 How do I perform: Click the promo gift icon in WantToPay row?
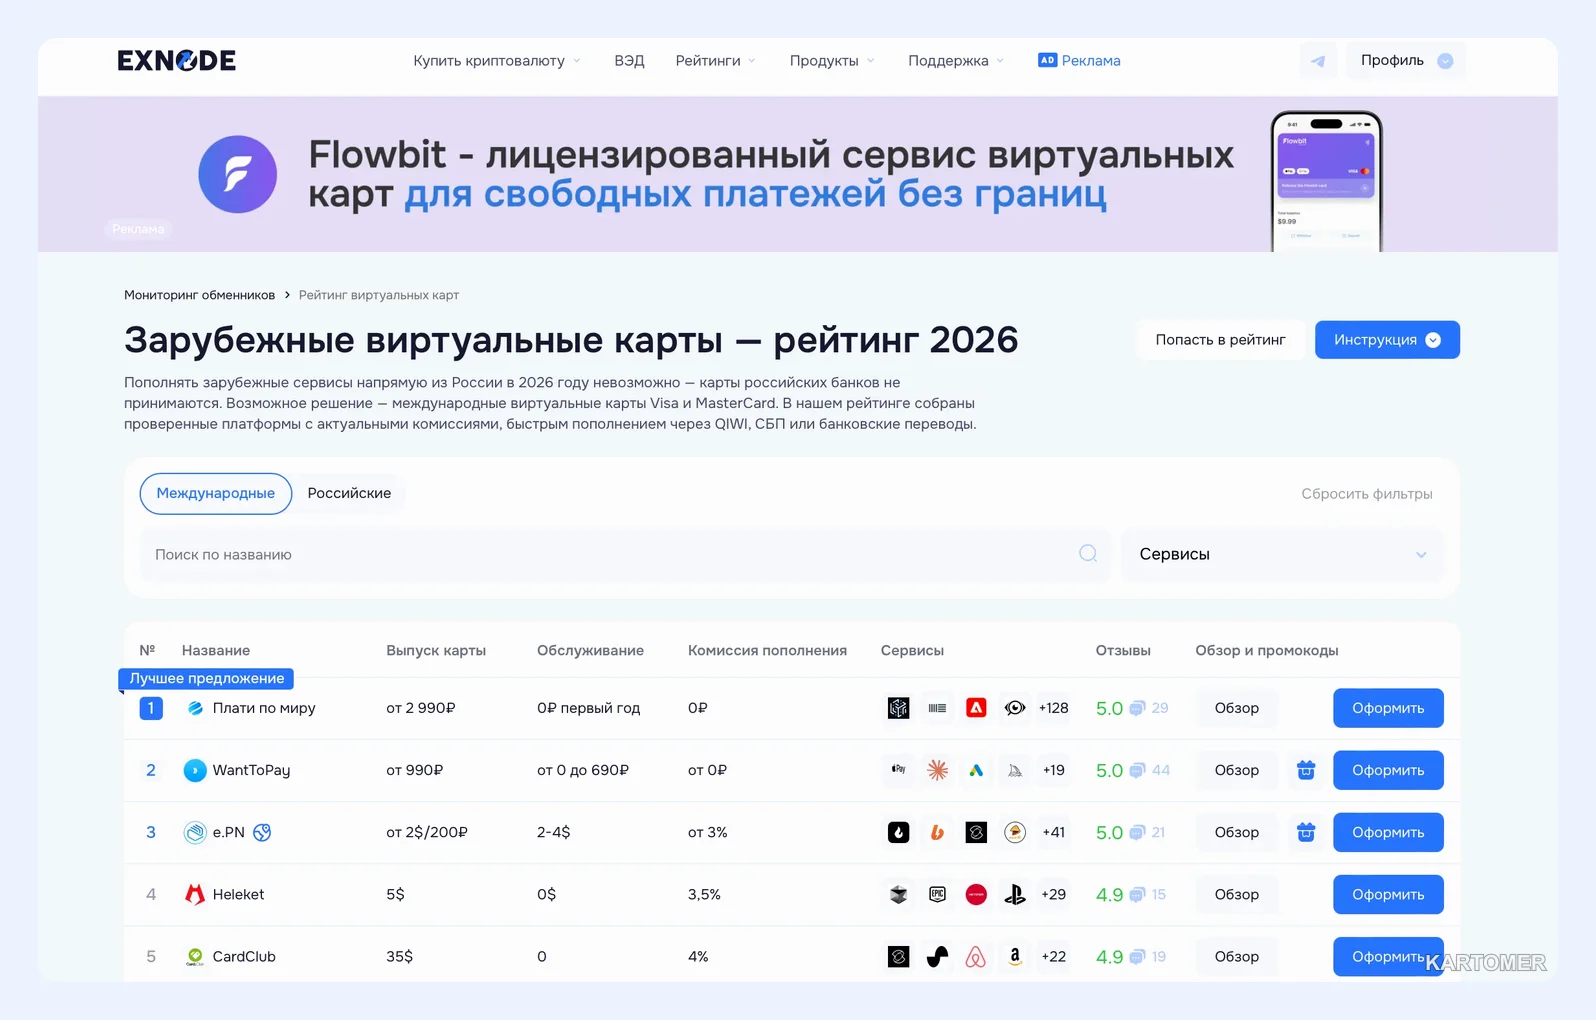(x=1306, y=770)
